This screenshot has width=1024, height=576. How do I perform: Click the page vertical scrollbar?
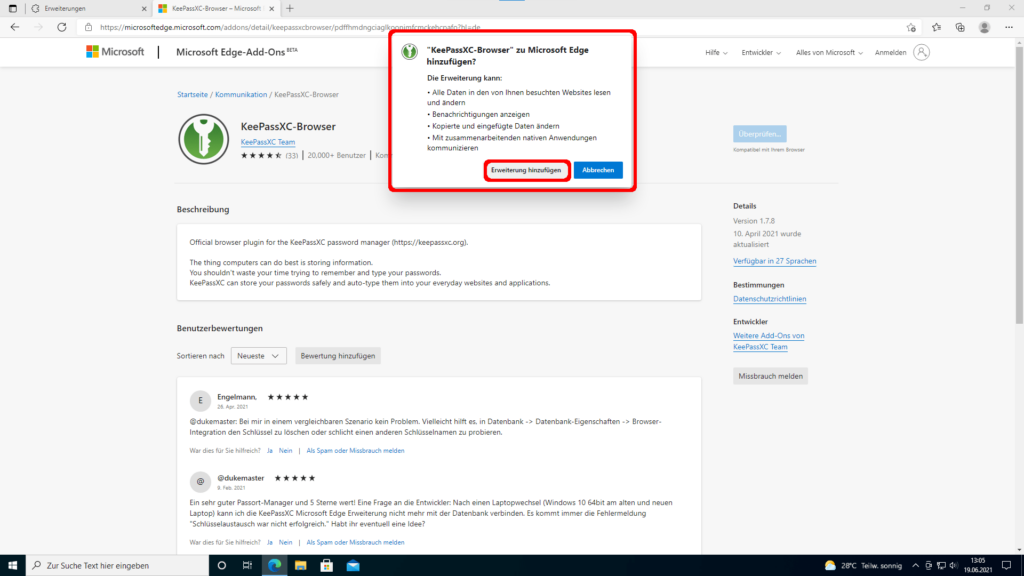click(x=1019, y=183)
